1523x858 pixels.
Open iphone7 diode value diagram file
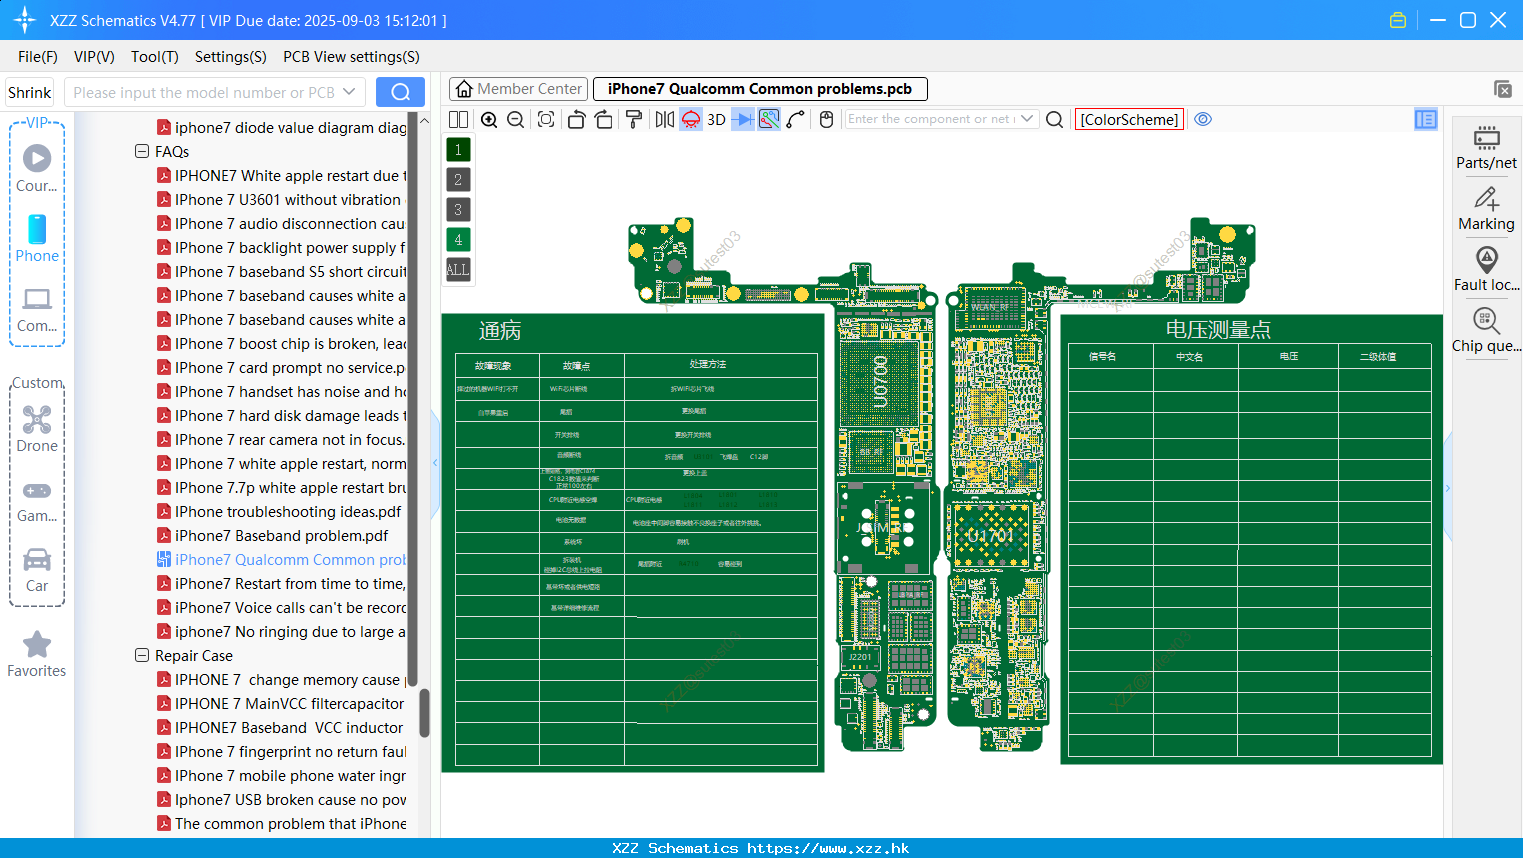pyautogui.click(x=290, y=128)
